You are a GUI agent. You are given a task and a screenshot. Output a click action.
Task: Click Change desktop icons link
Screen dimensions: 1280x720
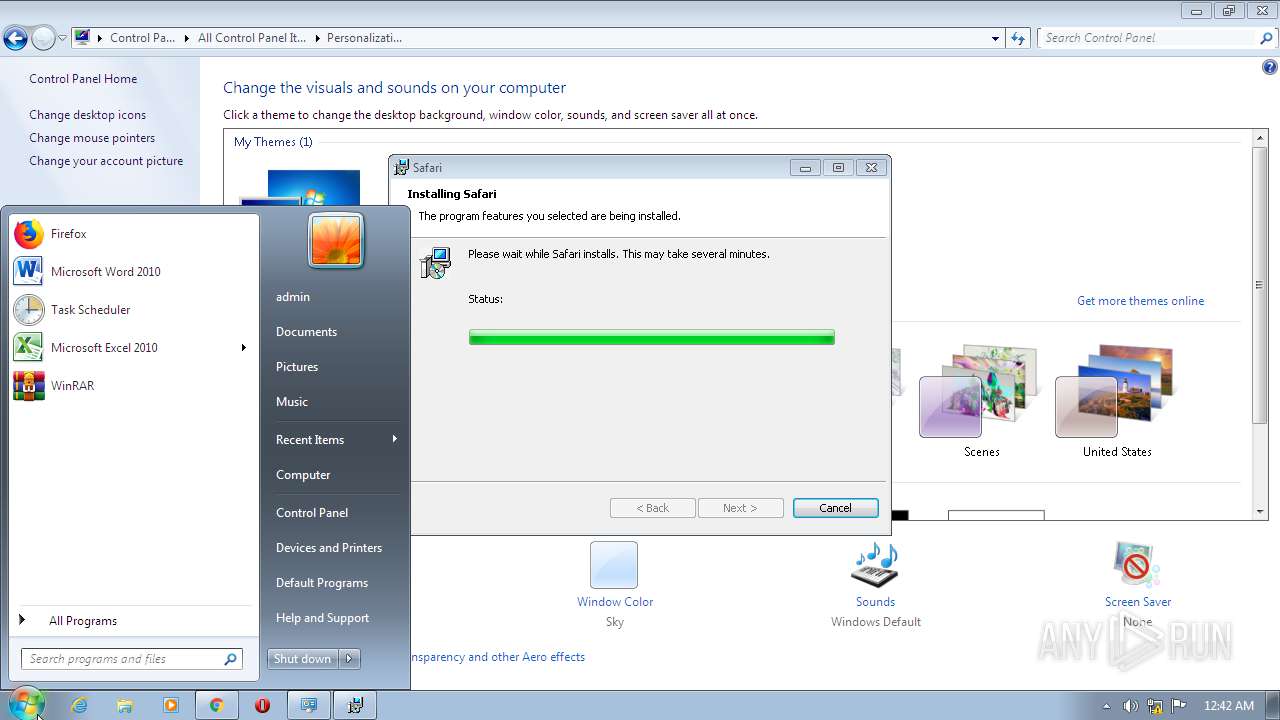87,115
